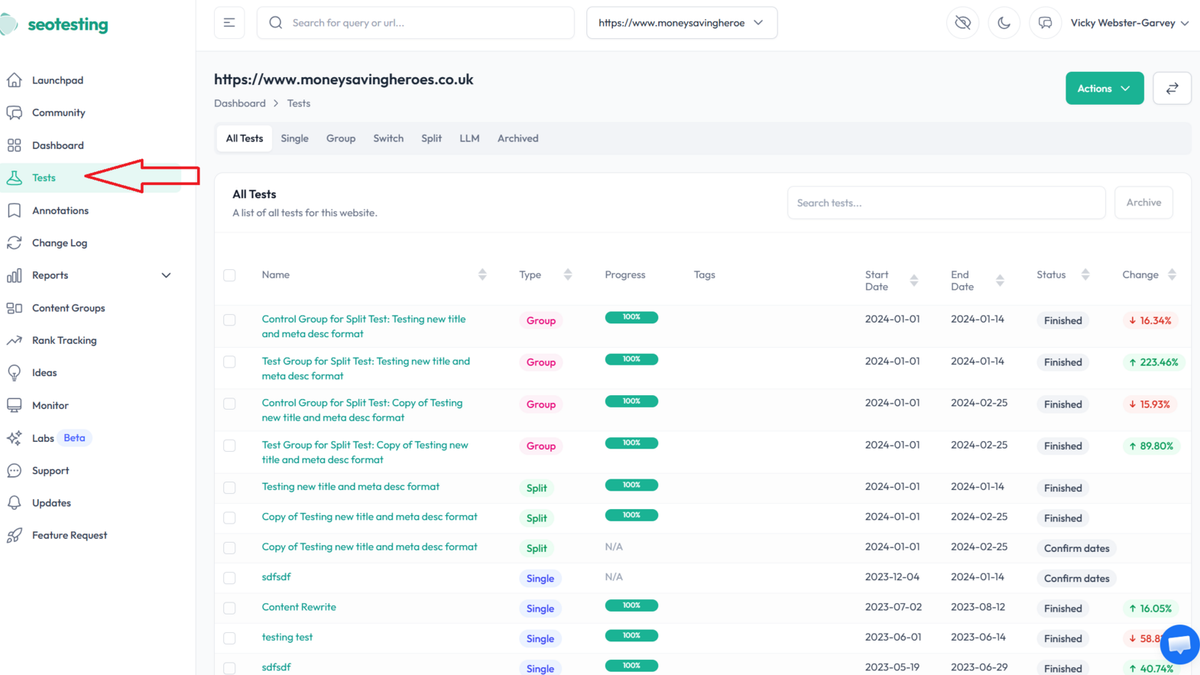
Task: Click the search magnifier icon
Action: [x=276, y=23]
